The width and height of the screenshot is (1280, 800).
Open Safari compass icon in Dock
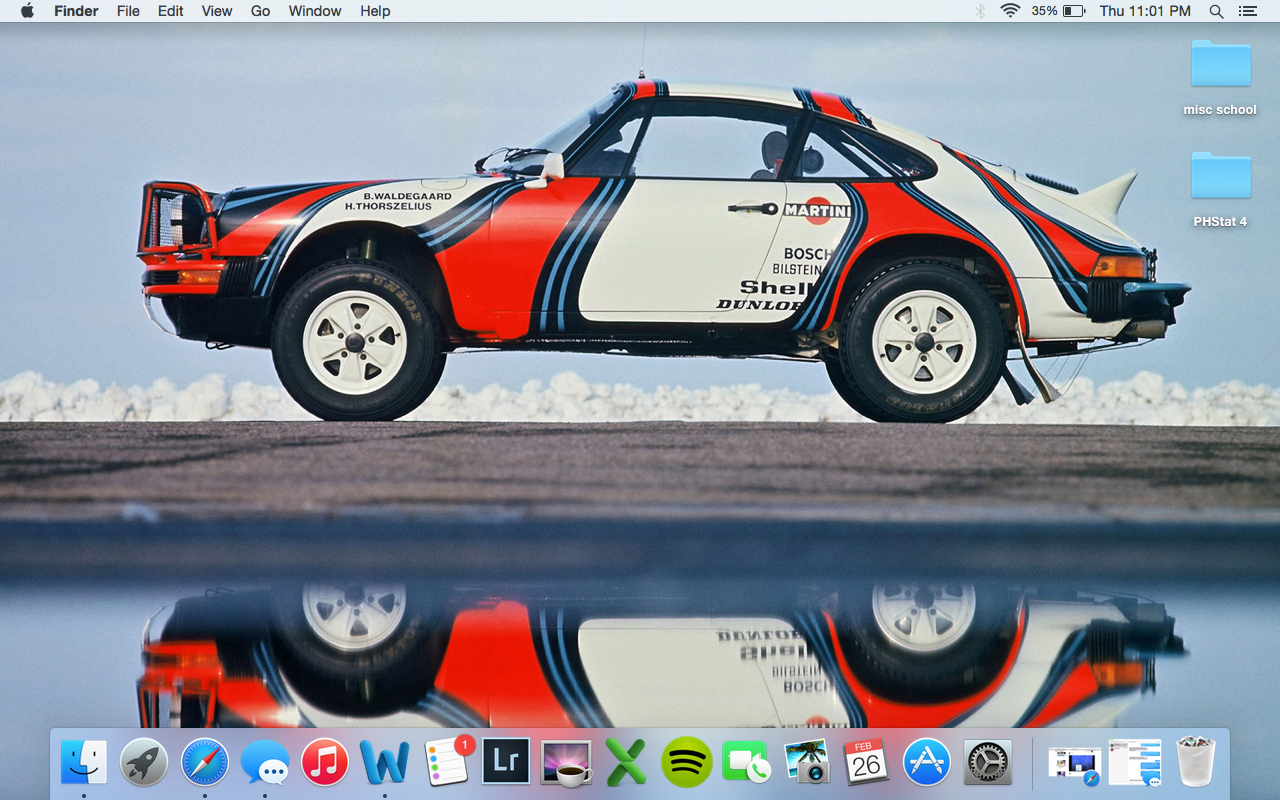(205, 762)
